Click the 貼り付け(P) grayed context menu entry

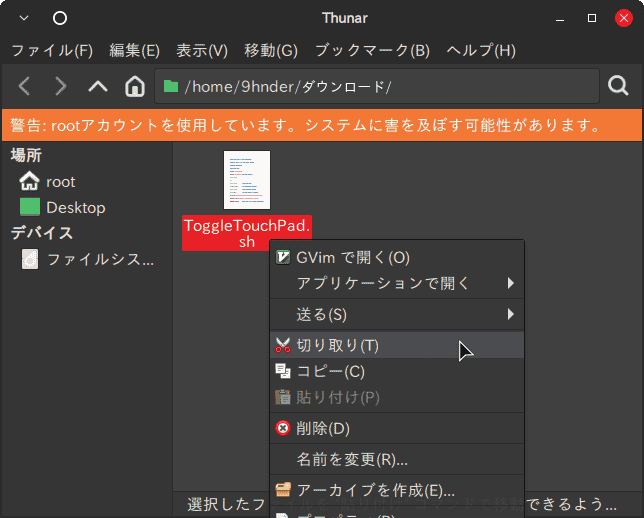point(397,397)
